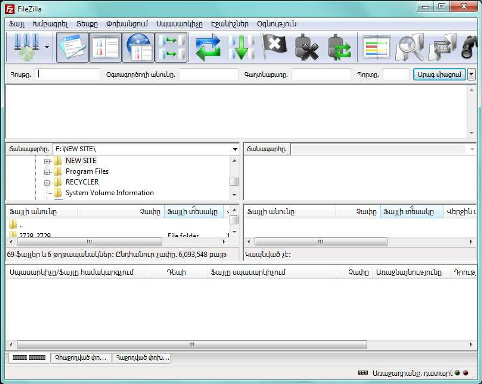Refresh the file and folder lists
482x384 pixels.
208,47
